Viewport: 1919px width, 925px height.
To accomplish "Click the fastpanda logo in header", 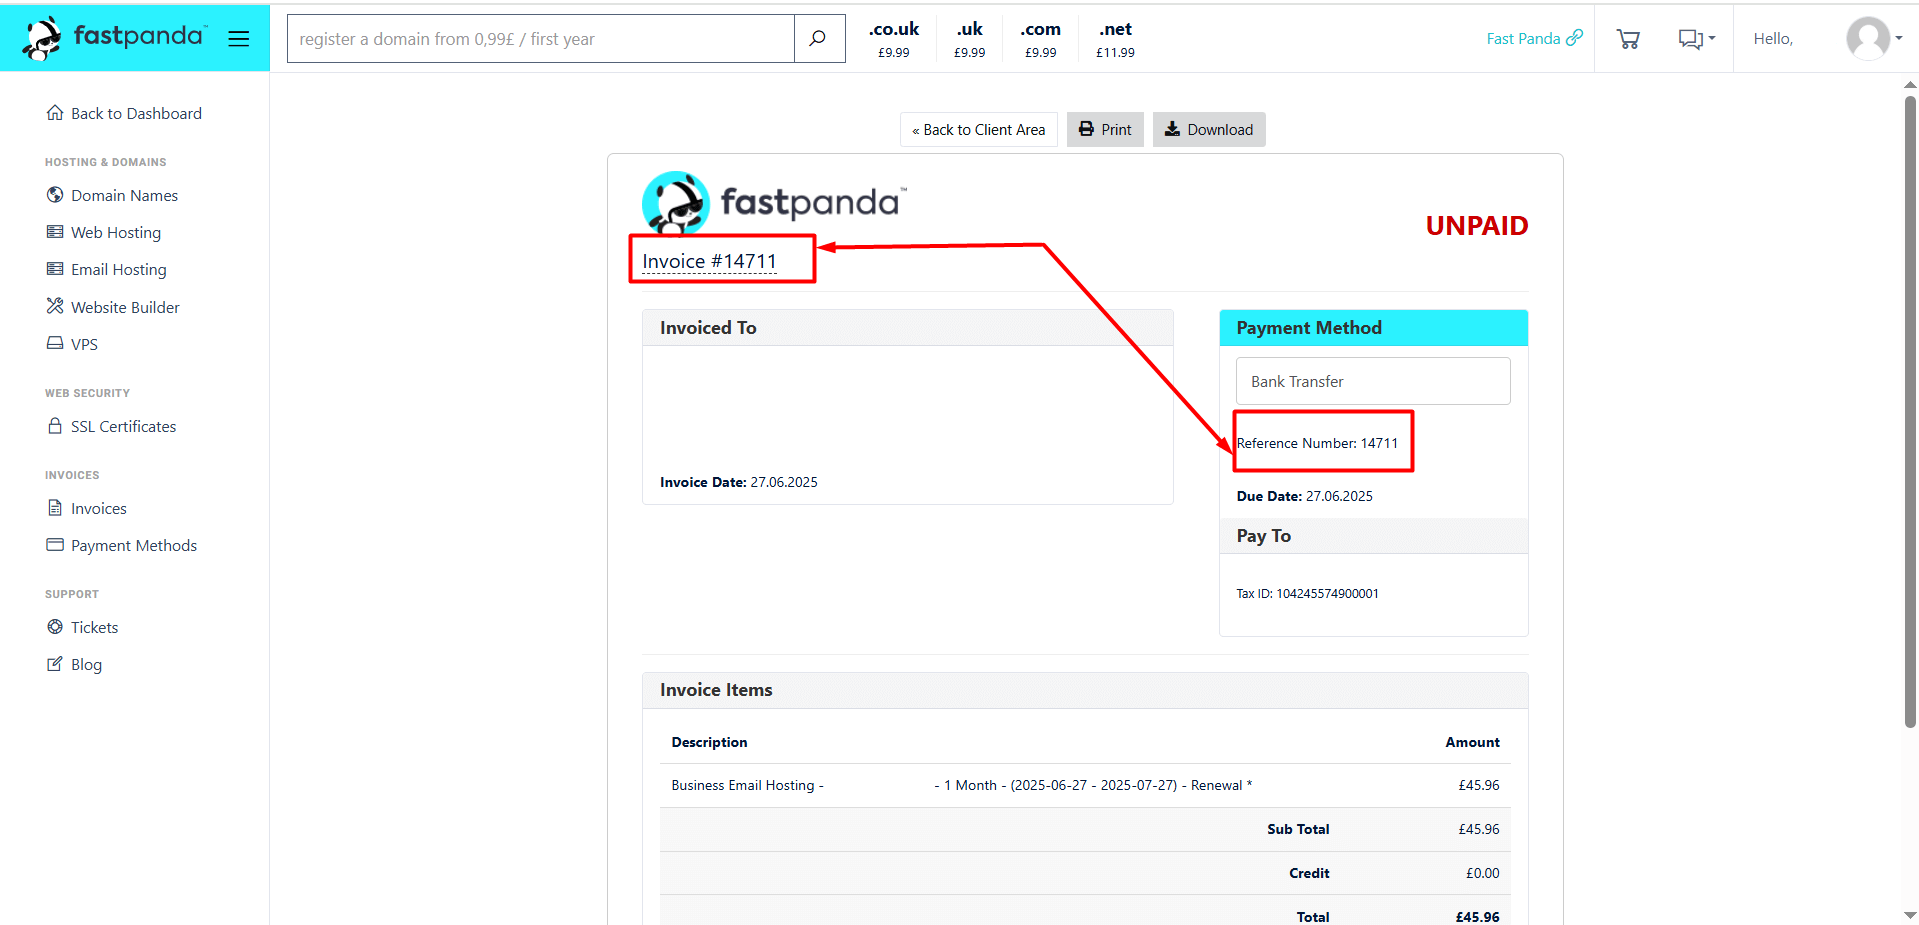I will (x=113, y=38).
